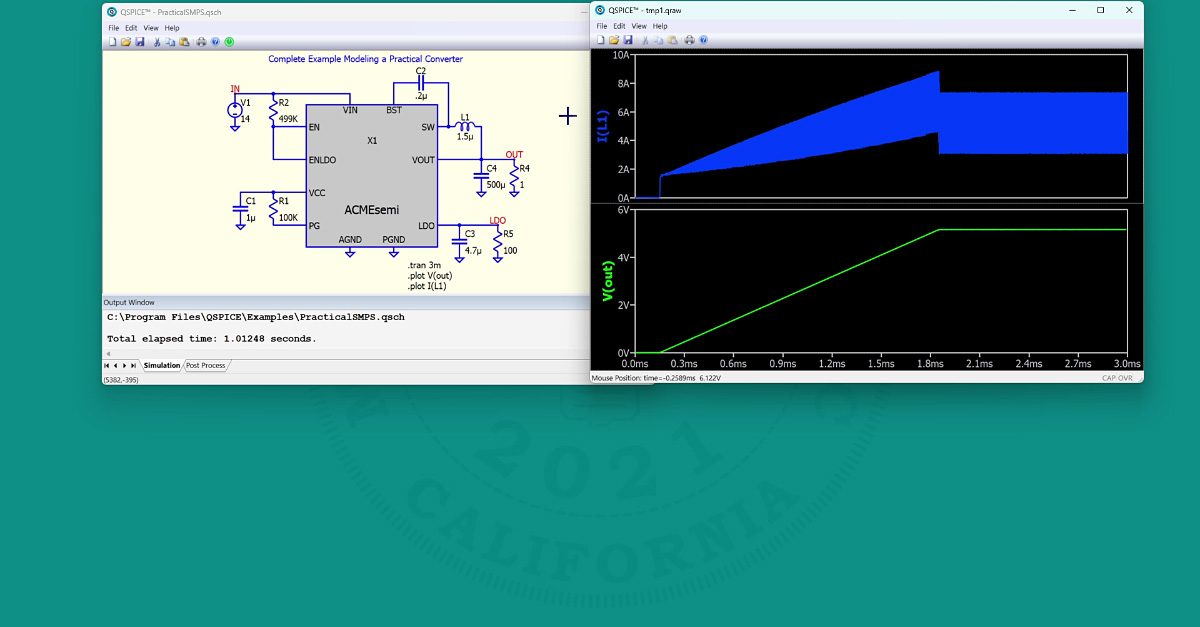Select the Paste icon in the schematic toolbar
The width and height of the screenshot is (1200, 627).
[184, 43]
